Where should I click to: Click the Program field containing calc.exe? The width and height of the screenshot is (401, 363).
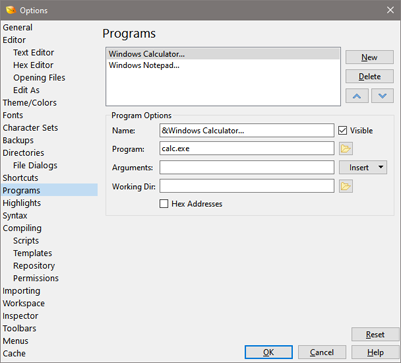(x=247, y=149)
